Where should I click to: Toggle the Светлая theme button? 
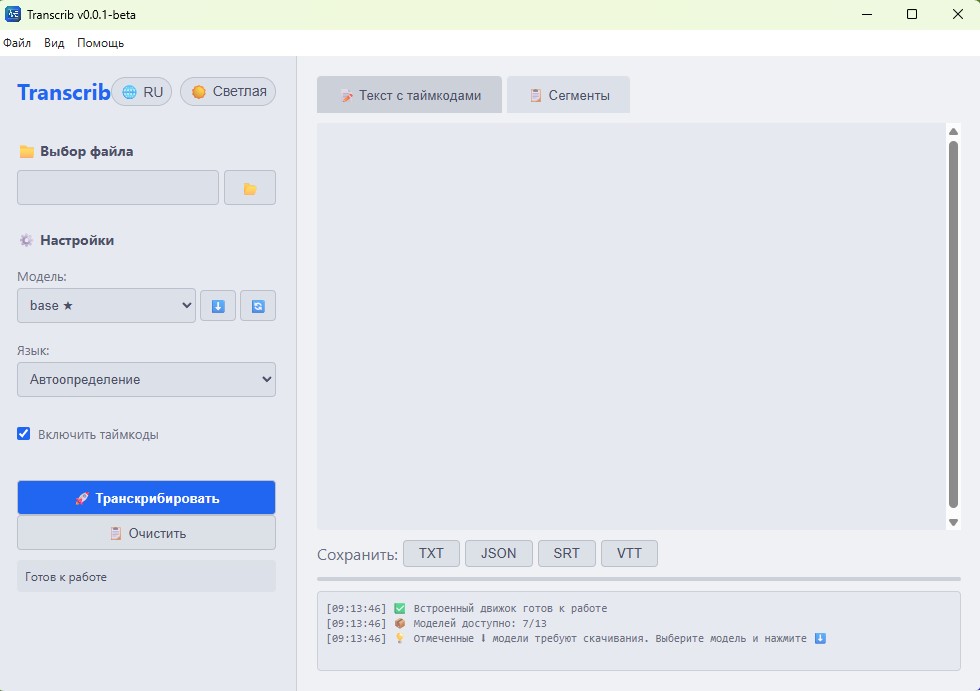pos(228,92)
